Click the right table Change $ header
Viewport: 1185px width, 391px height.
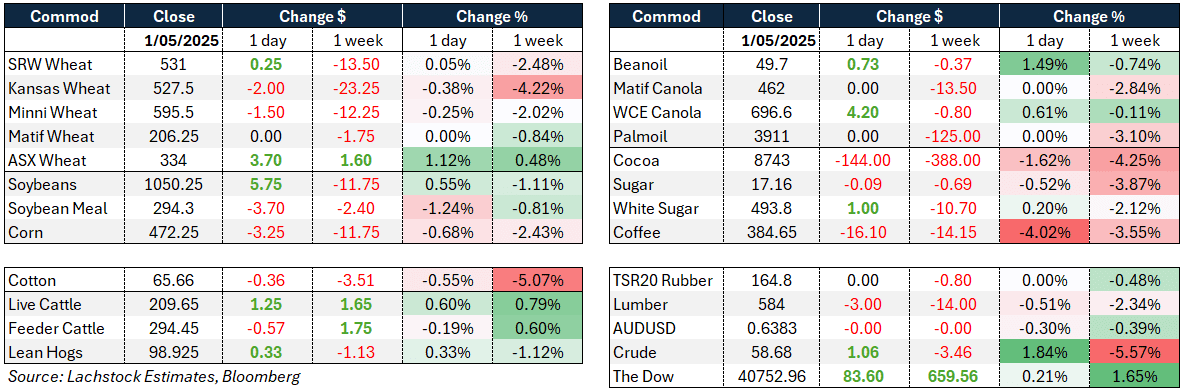(909, 17)
